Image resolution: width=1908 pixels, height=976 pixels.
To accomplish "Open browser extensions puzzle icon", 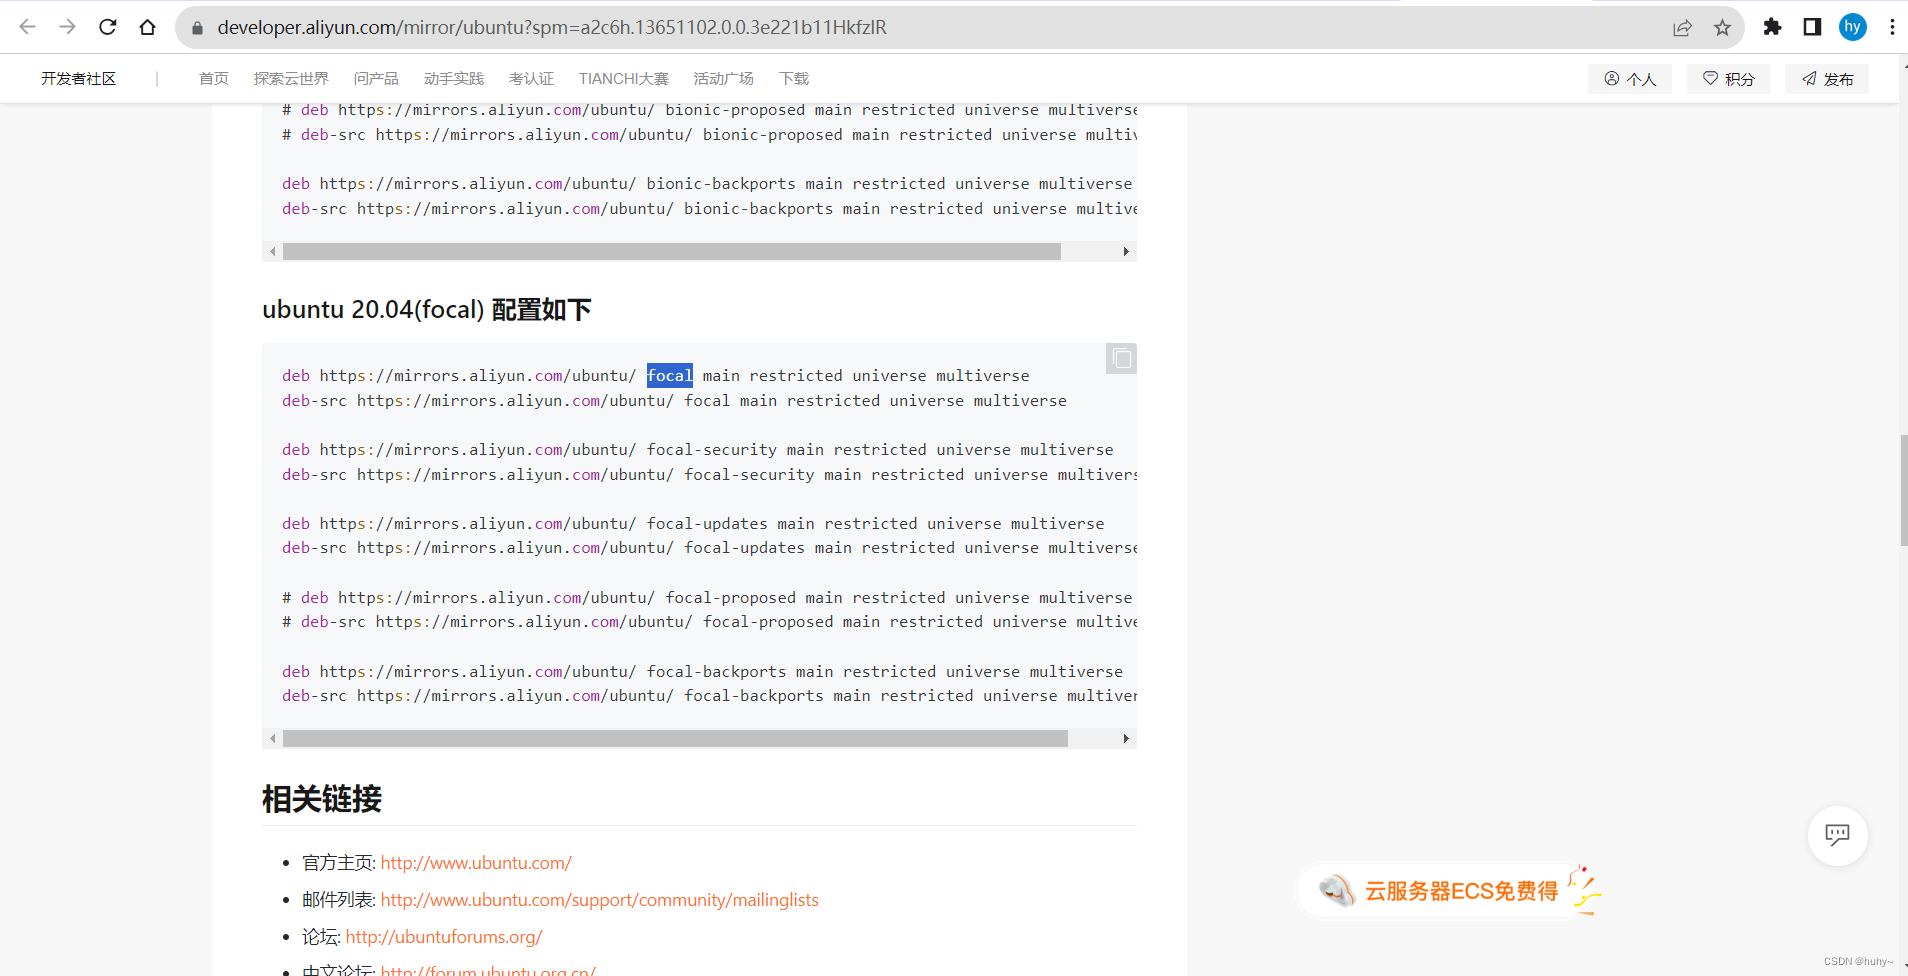I will pyautogui.click(x=1772, y=27).
